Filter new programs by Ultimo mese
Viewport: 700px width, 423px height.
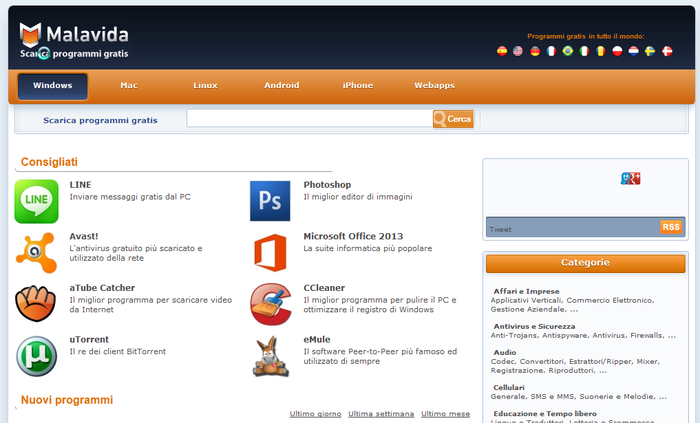(x=446, y=414)
